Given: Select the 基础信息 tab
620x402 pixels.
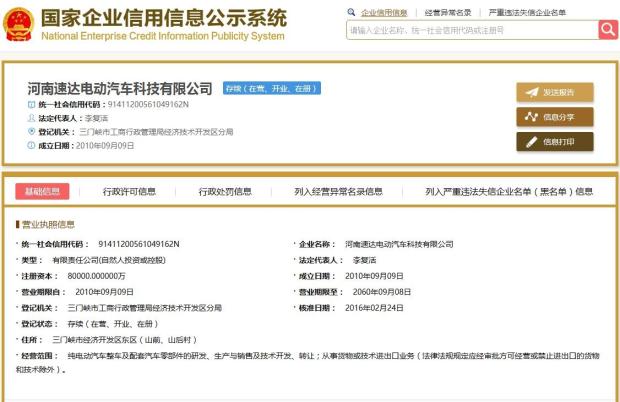Looking at the screenshot, I should click(x=42, y=191).
